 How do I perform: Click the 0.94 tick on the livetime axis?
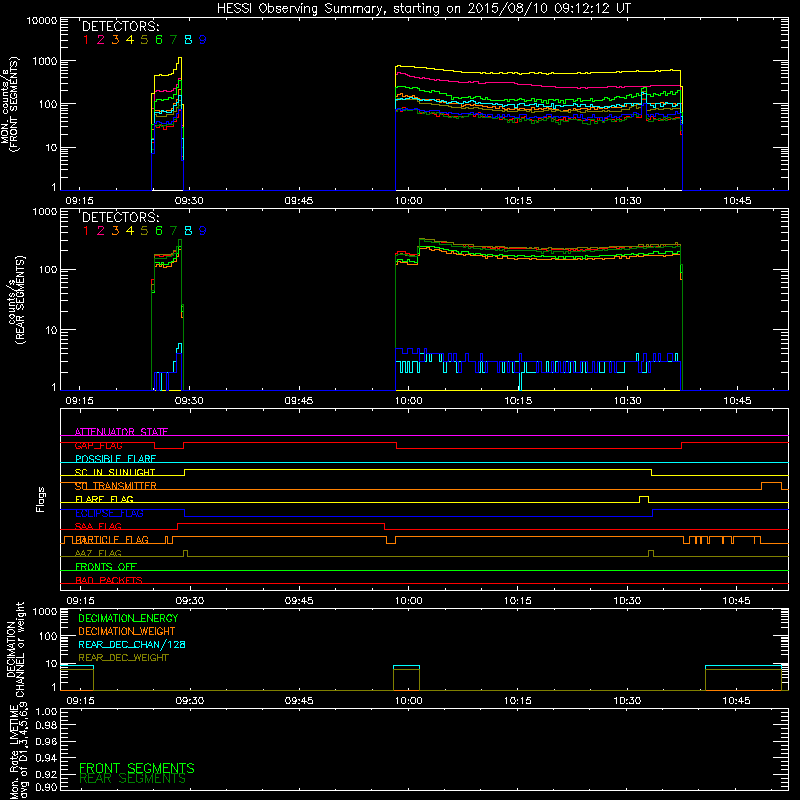(46, 758)
